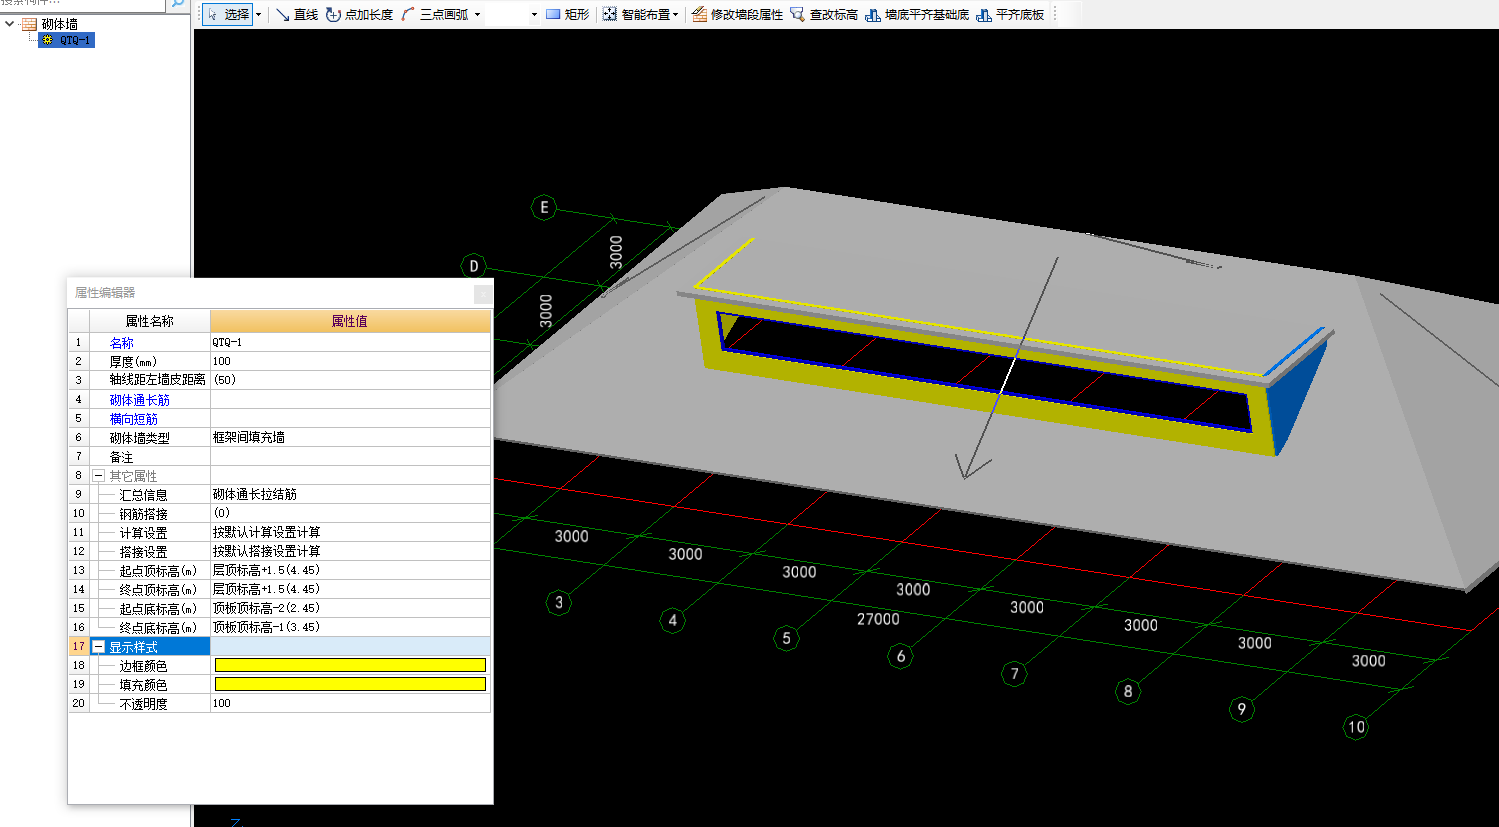Screen dimensions: 1499x827
Task: Click 搭接设置 value 按默认搭接设置计算
Action: pos(350,551)
